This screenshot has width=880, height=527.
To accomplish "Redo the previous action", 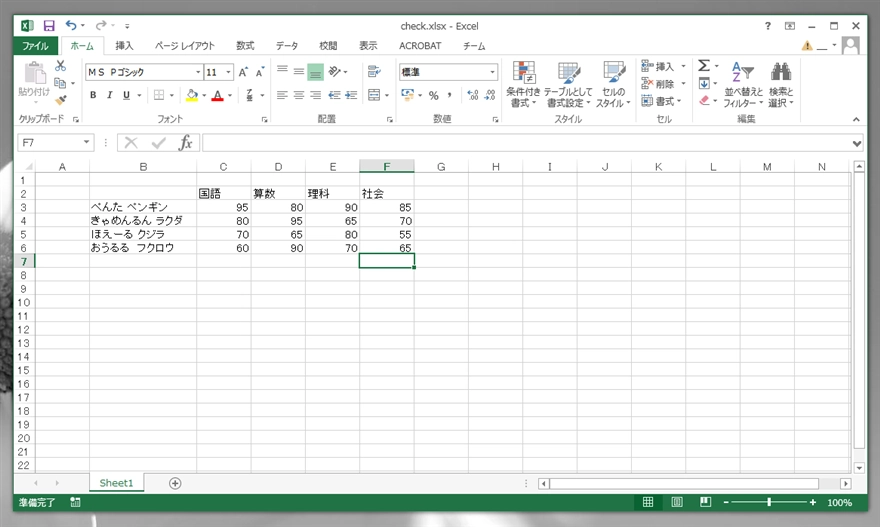I will click(x=101, y=25).
